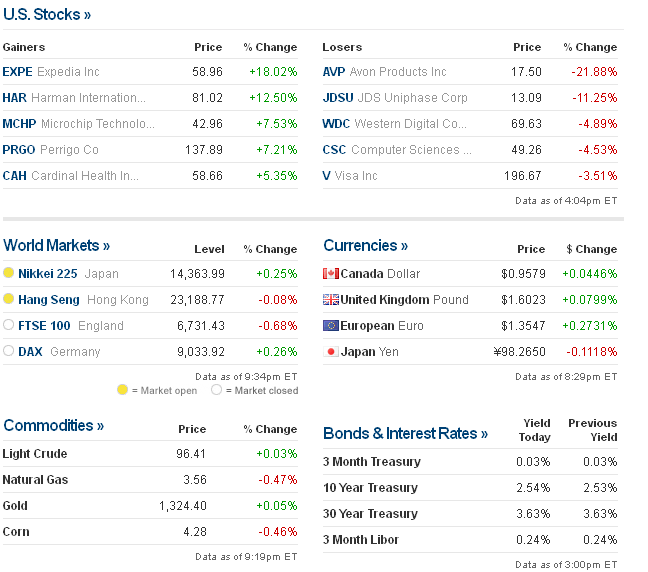Open the HAR ticker link
648x572 pixels.
coord(14,98)
